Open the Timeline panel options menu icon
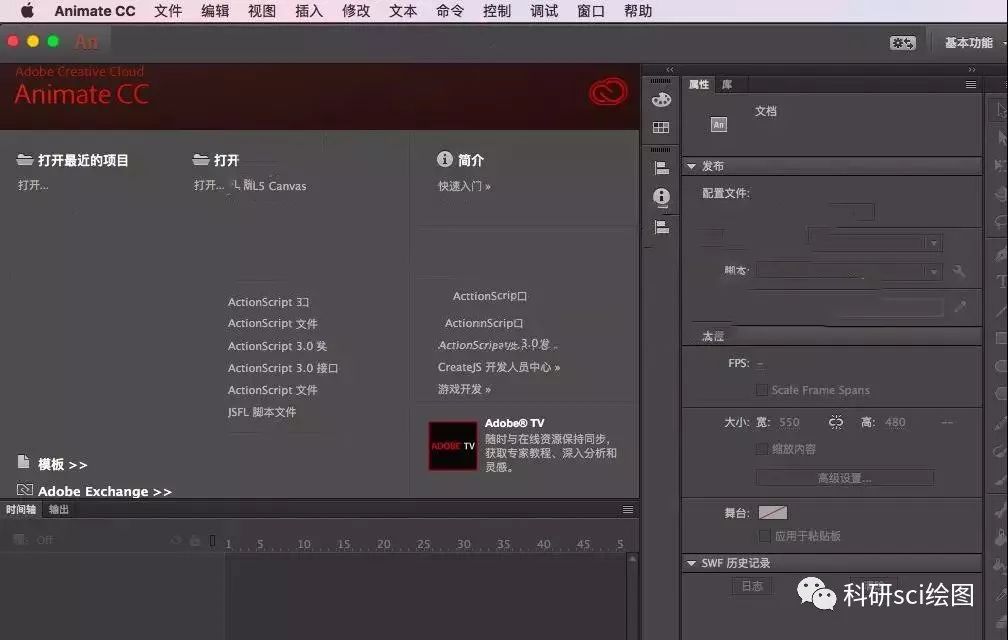The image size is (1008, 640). click(628, 510)
